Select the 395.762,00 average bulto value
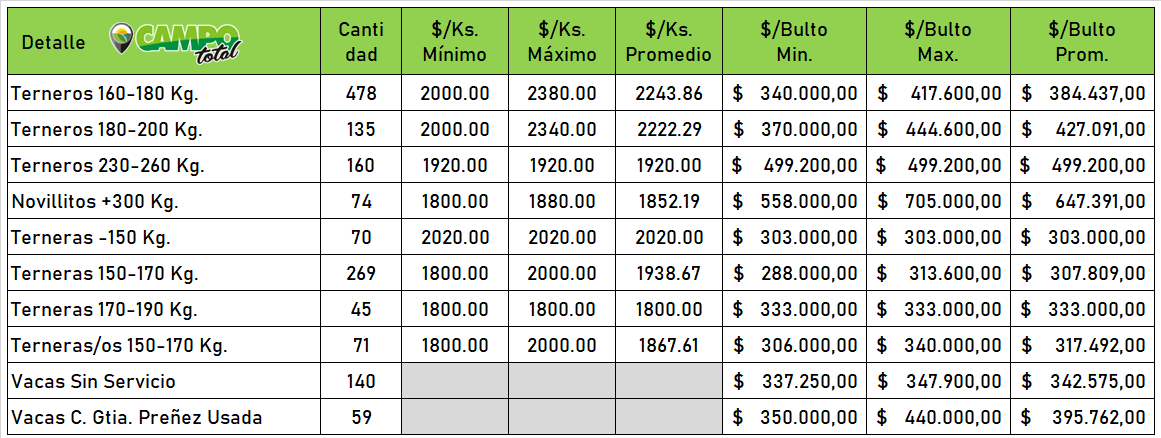 pyautogui.click(x=1100, y=418)
